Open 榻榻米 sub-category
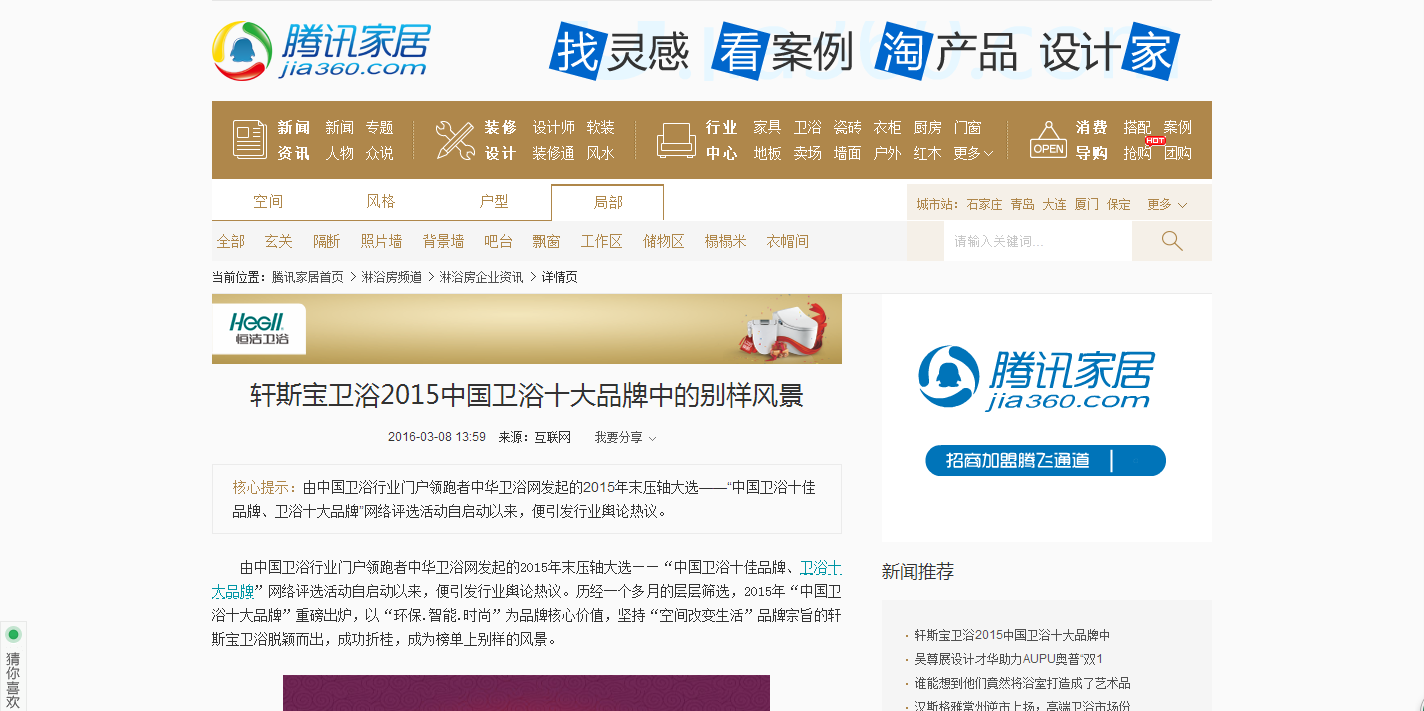 point(725,241)
